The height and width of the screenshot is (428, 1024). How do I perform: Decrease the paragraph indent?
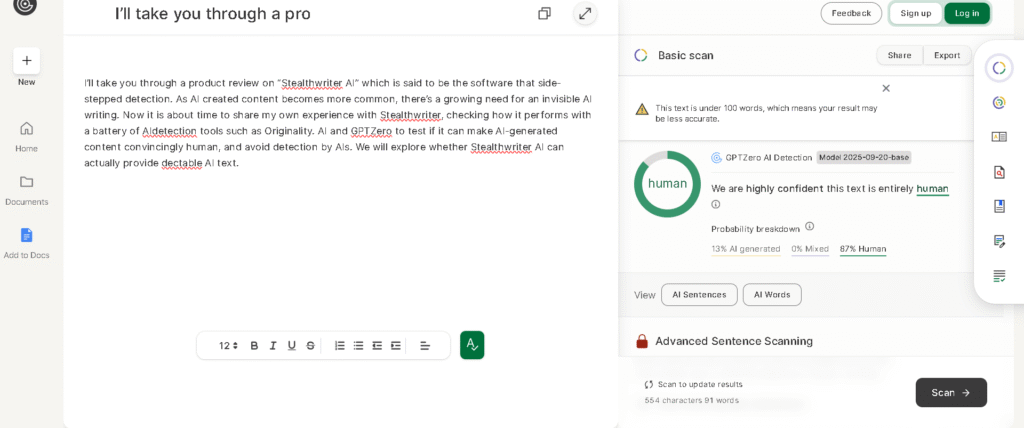377,346
